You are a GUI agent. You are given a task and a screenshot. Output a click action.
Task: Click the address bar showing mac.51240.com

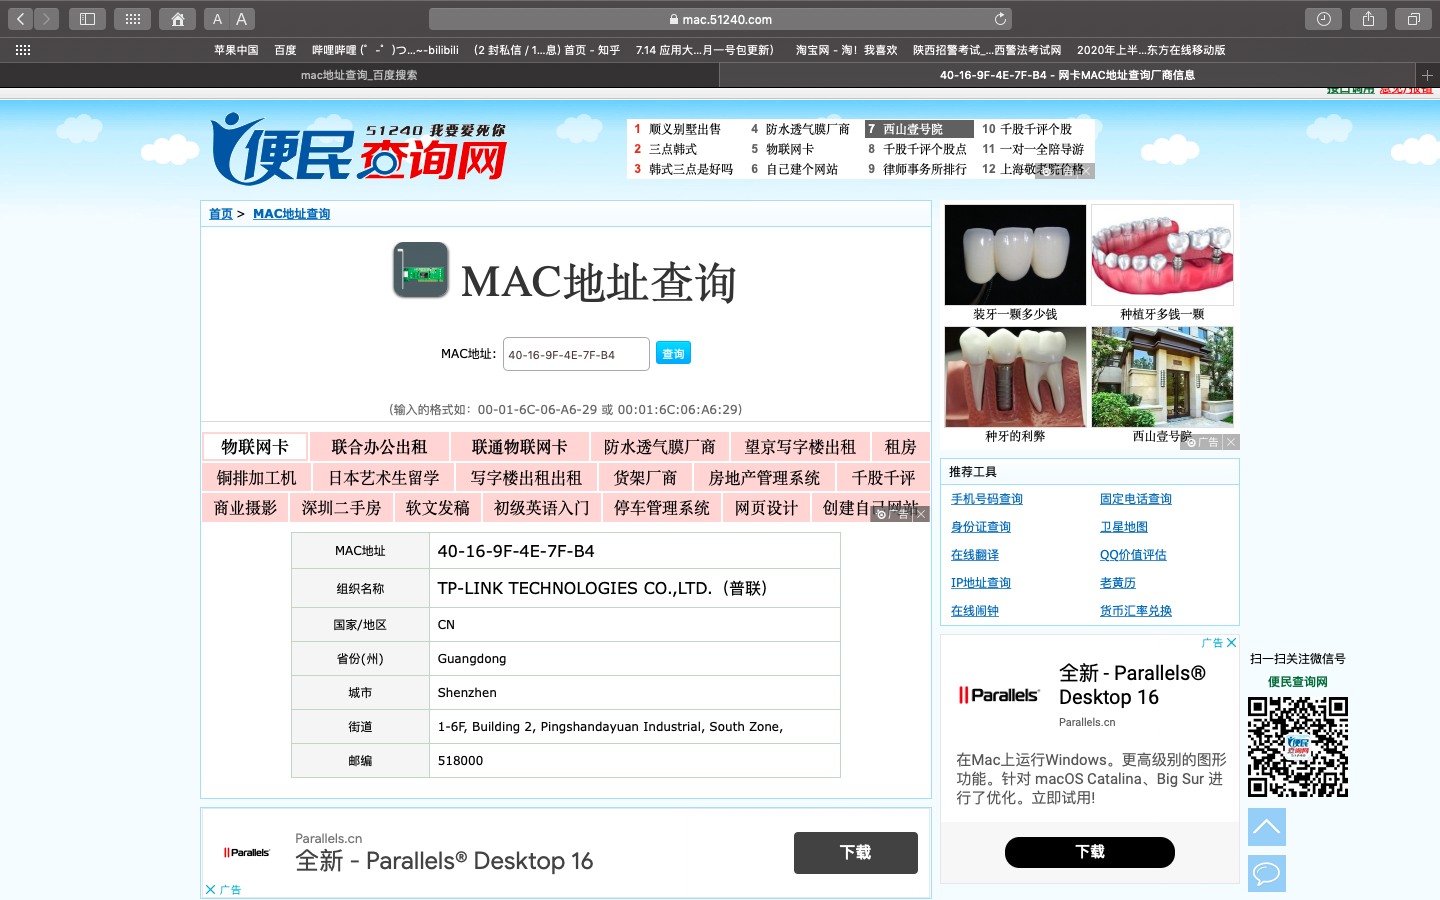click(x=720, y=19)
